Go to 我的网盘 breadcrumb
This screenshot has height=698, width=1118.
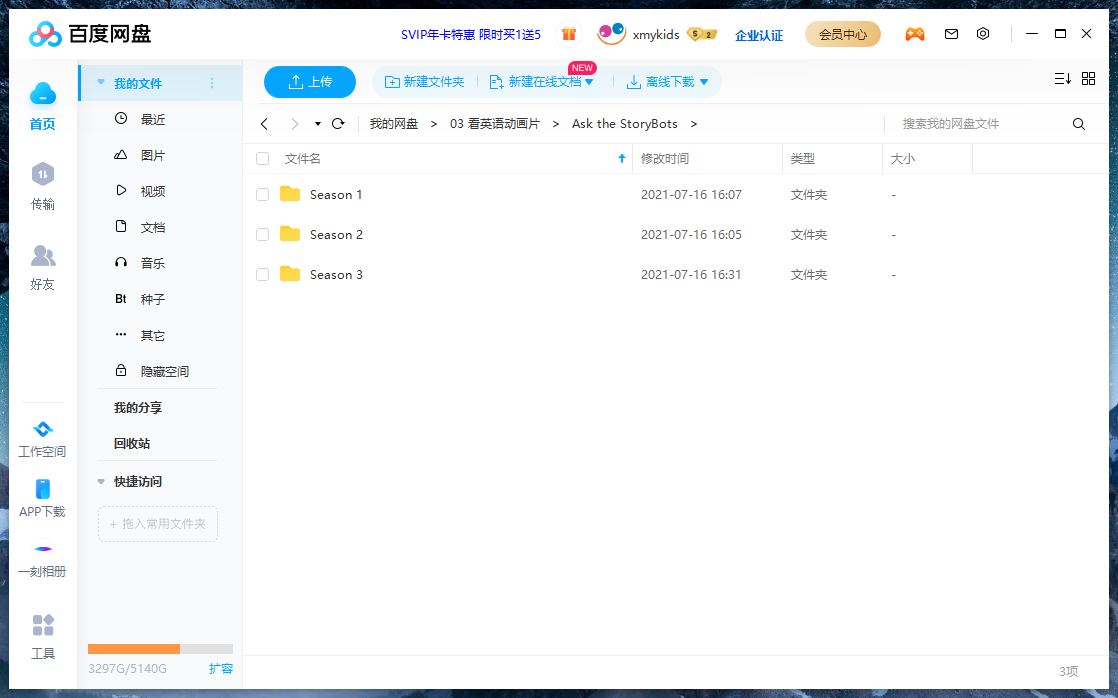click(394, 124)
